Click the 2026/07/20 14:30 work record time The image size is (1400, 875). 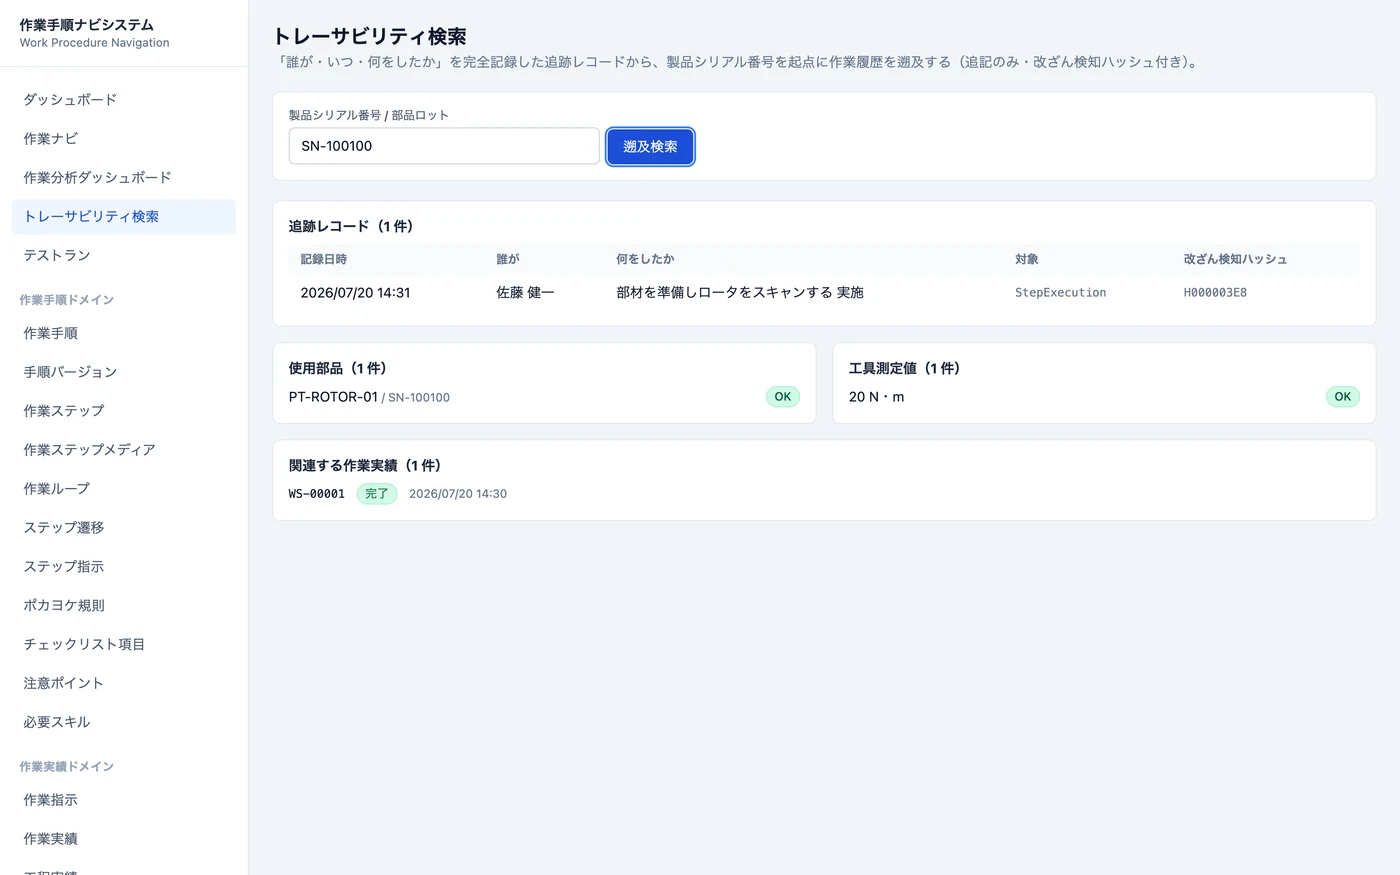[458, 494]
